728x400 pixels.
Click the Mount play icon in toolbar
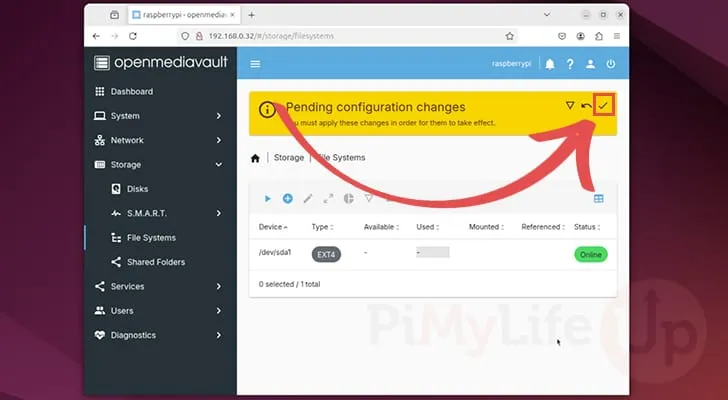(x=267, y=199)
